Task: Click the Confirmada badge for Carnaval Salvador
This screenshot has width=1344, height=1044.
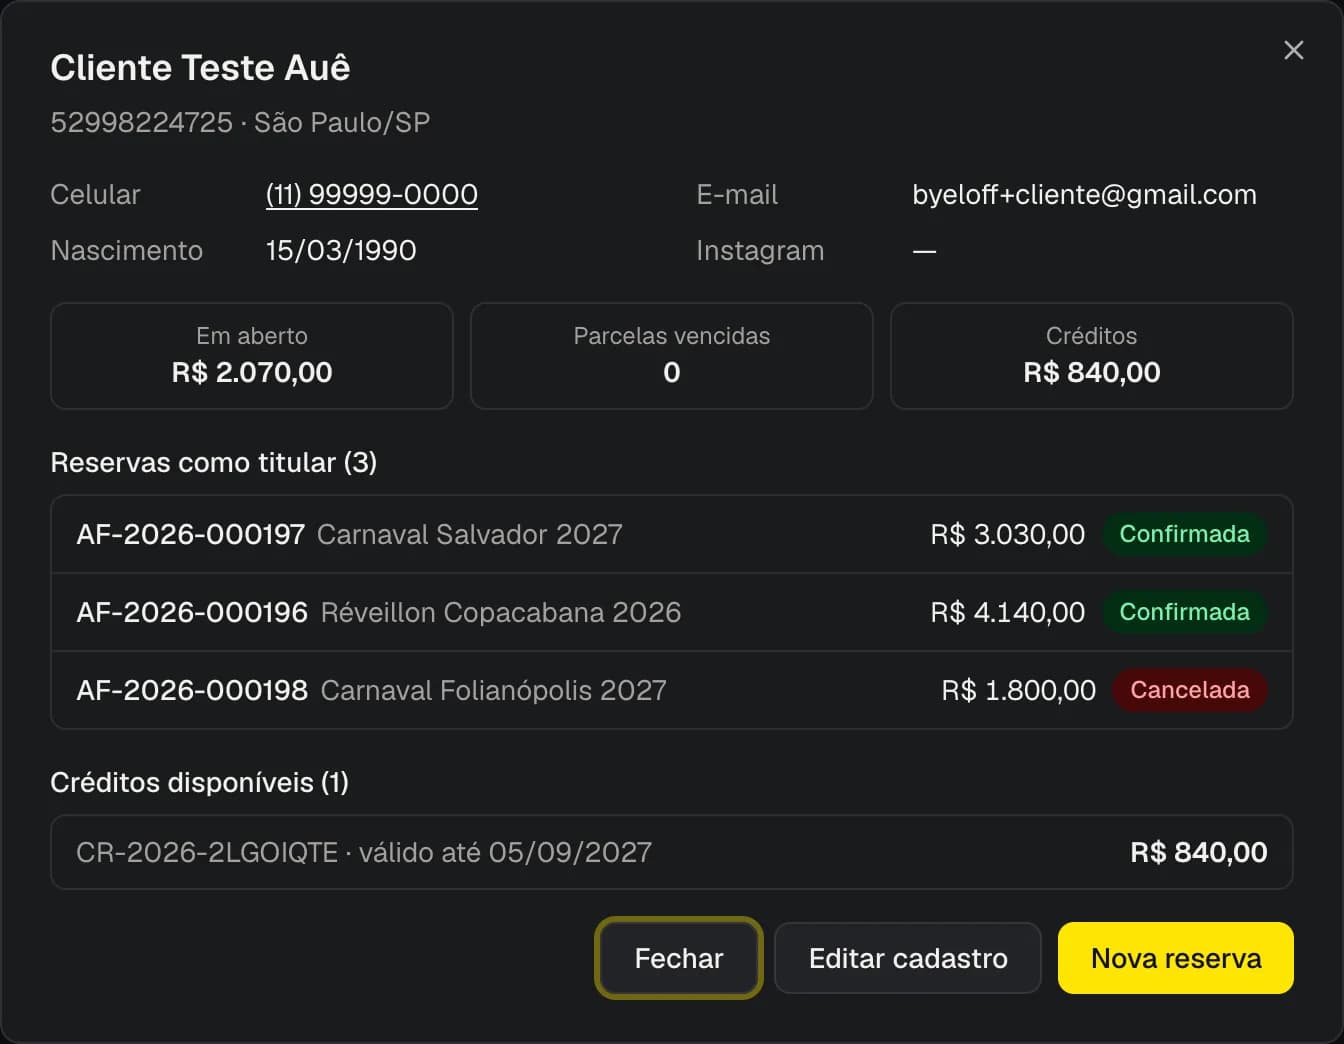Action: [1184, 534]
